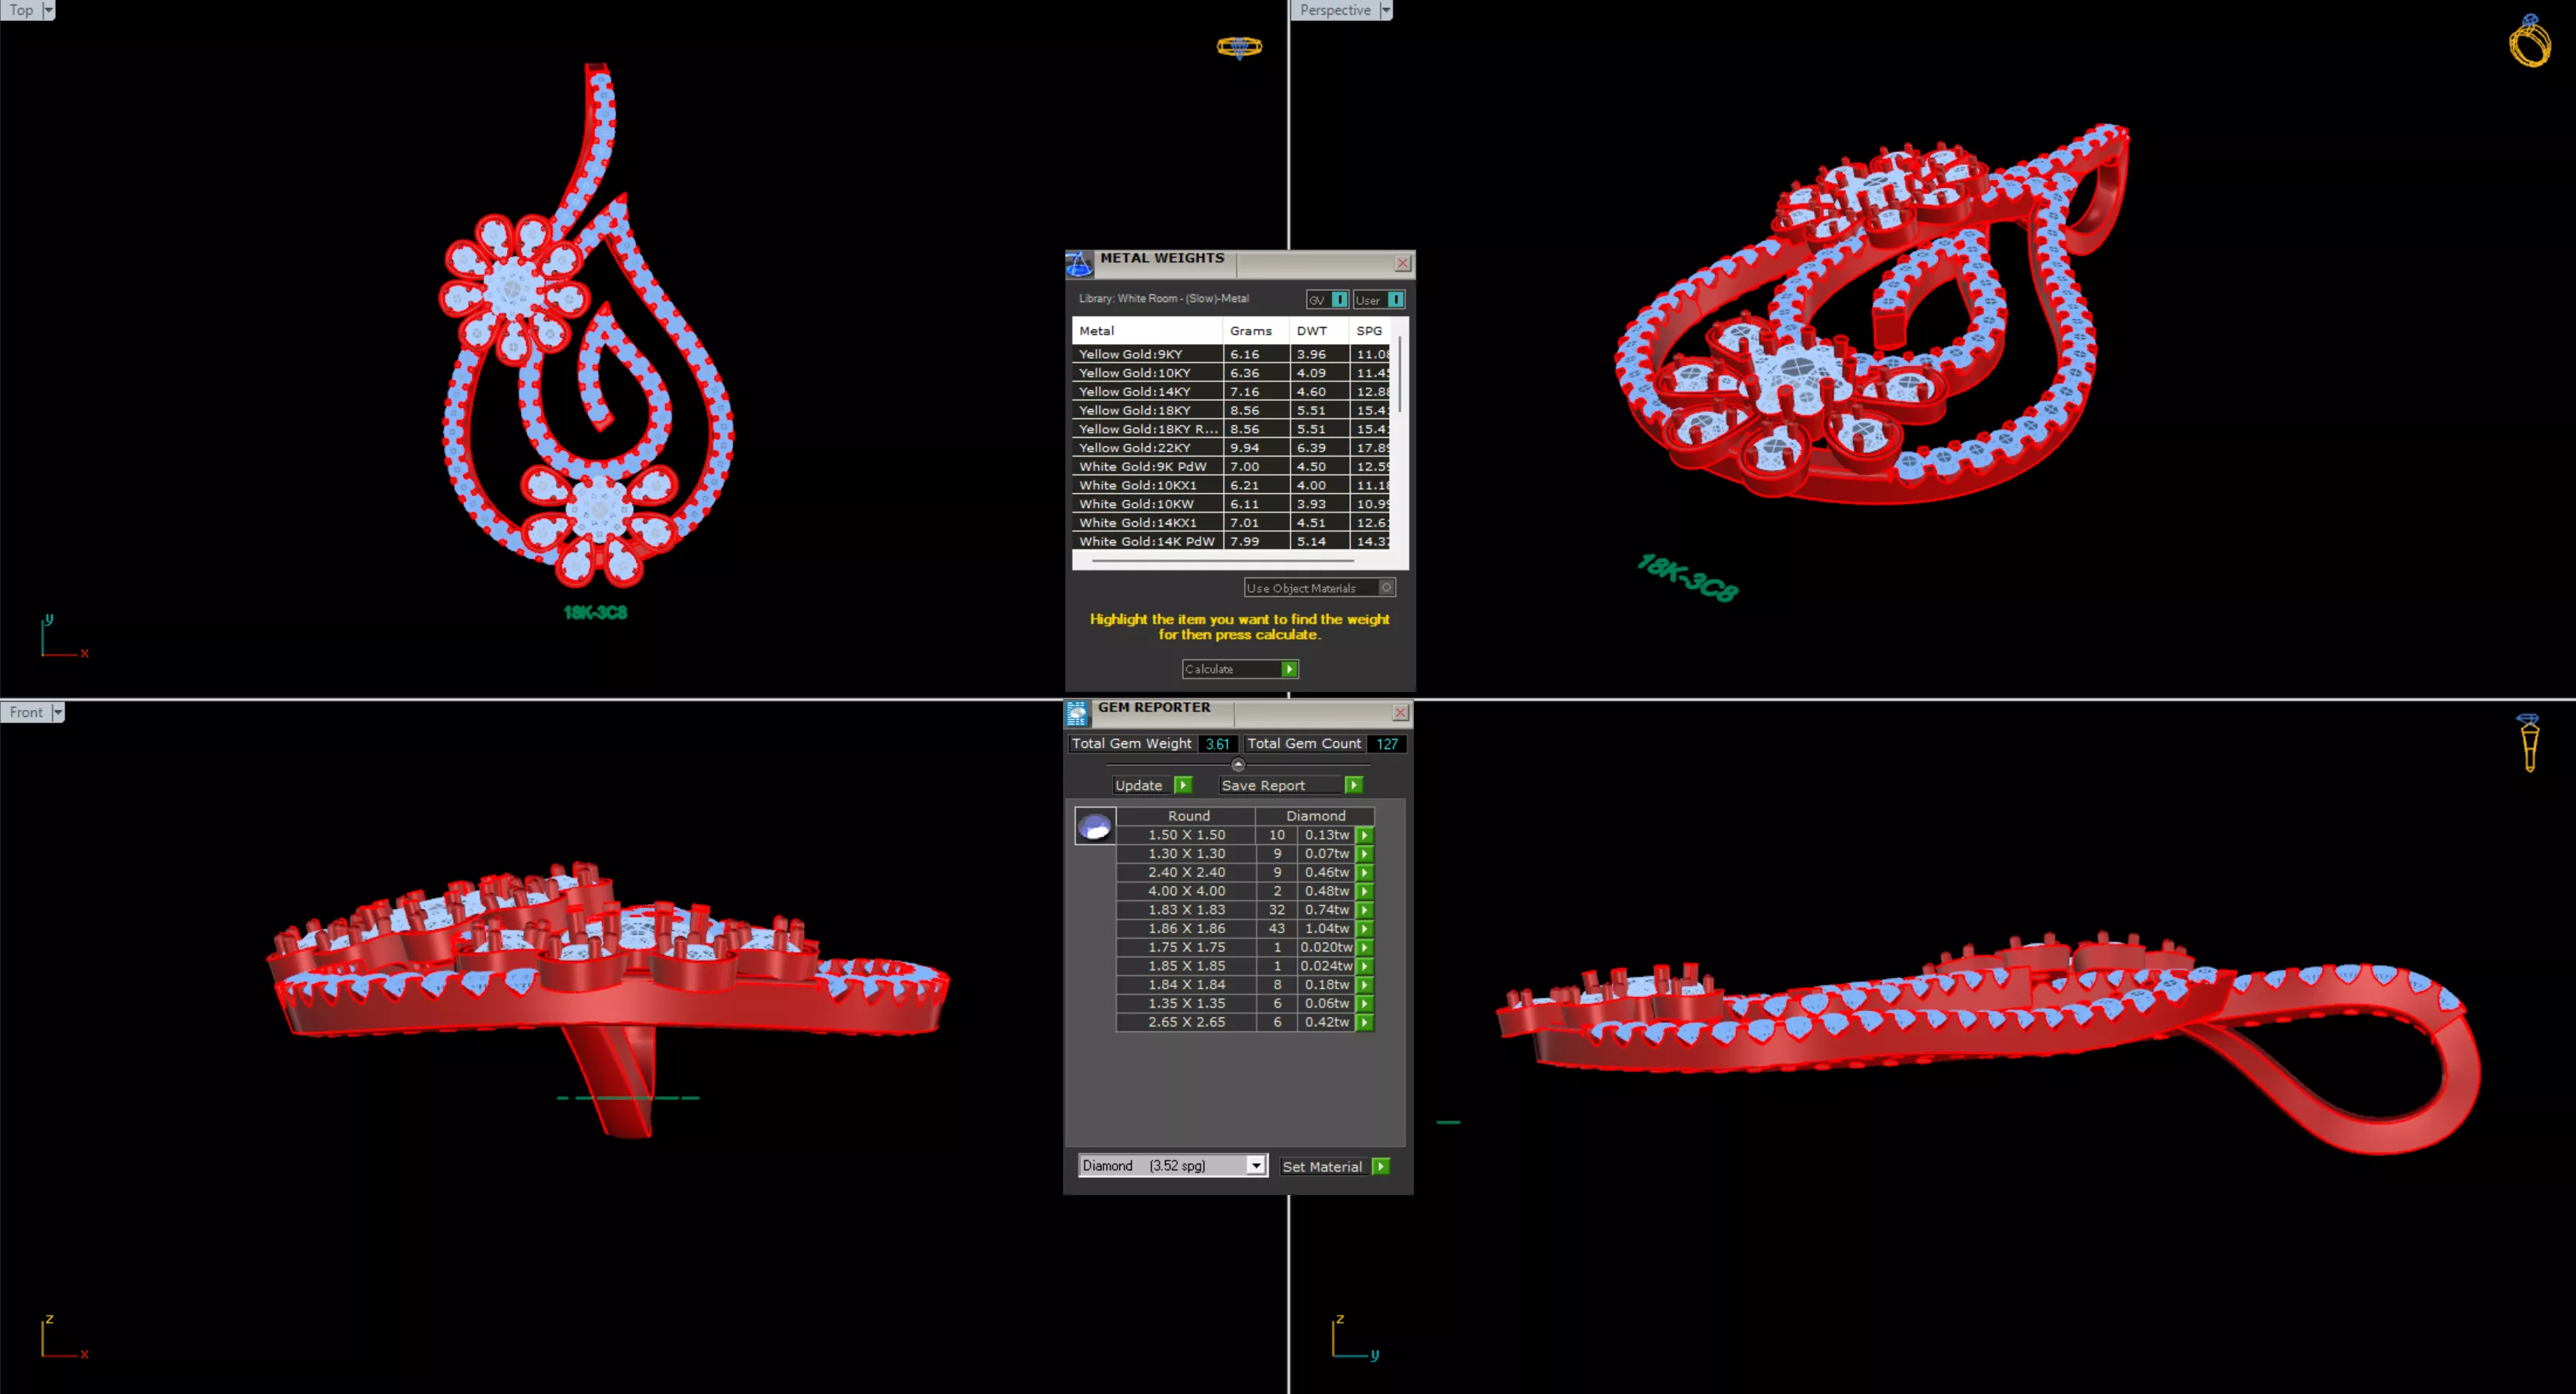Click the Perspective viewport label
The height and width of the screenshot is (1394, 2576).
coord(1335,10)
